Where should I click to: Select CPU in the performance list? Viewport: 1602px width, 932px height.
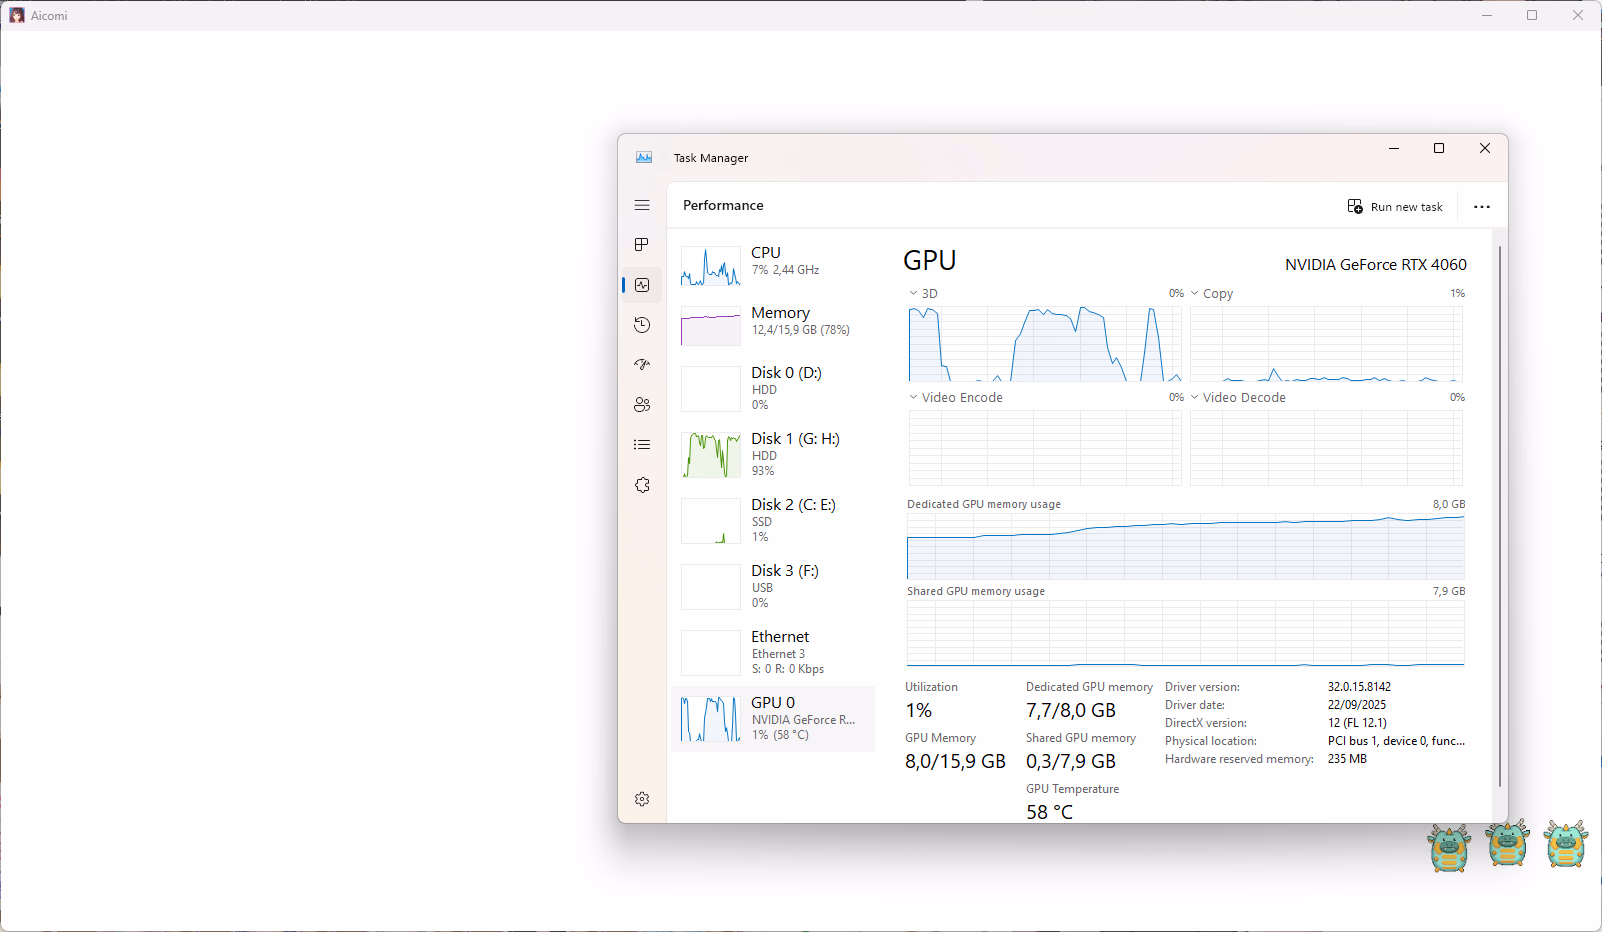773,261
